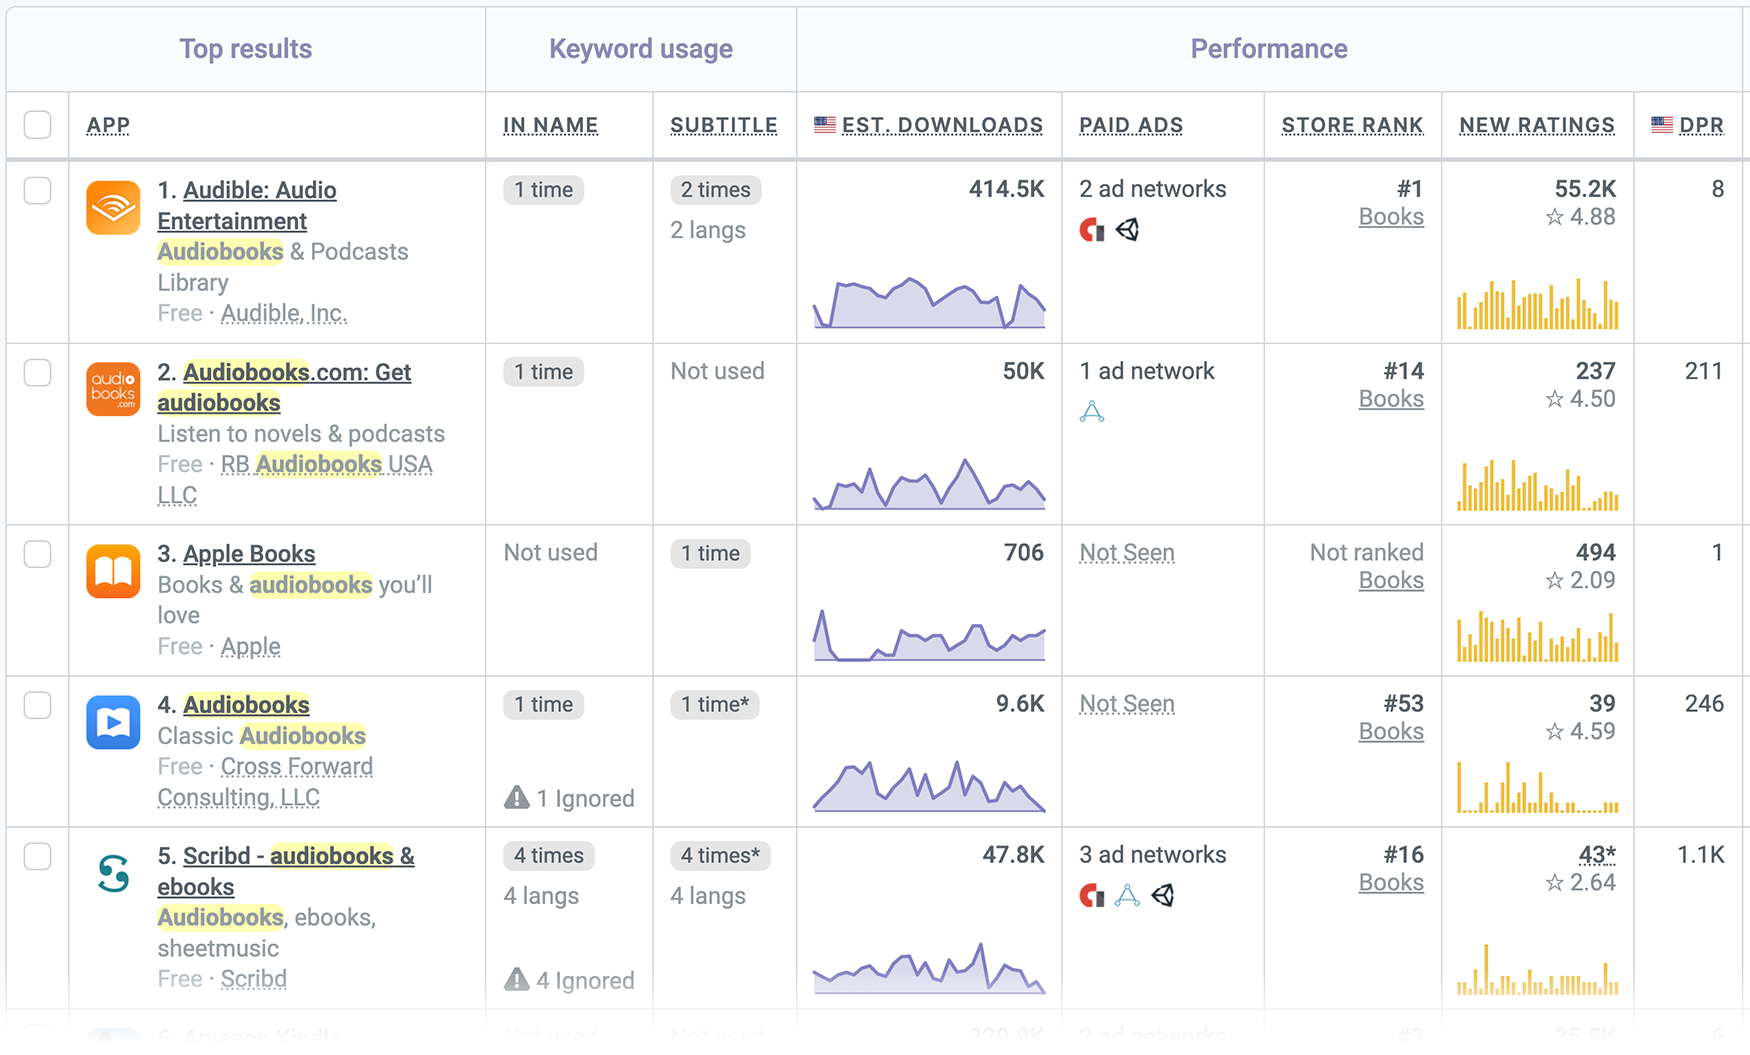Open the Scribd developer link
This screenshot has height=1055, width=1750.
point(253,979)
